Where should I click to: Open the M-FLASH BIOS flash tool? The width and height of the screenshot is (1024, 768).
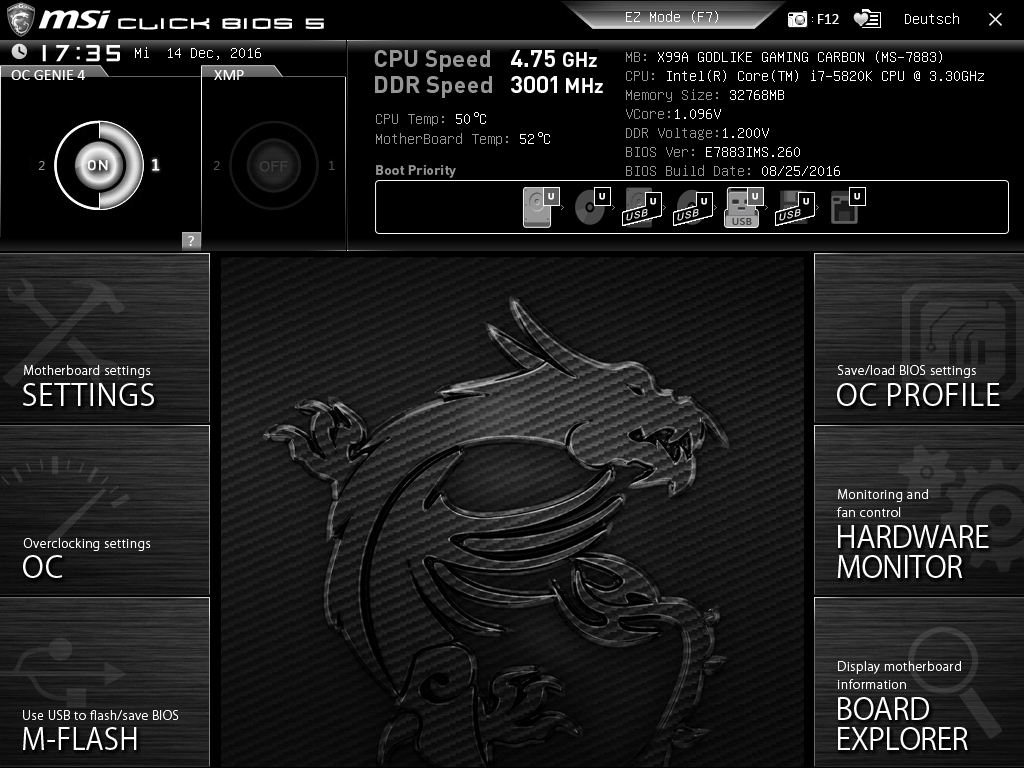click(x=104, y=682)
